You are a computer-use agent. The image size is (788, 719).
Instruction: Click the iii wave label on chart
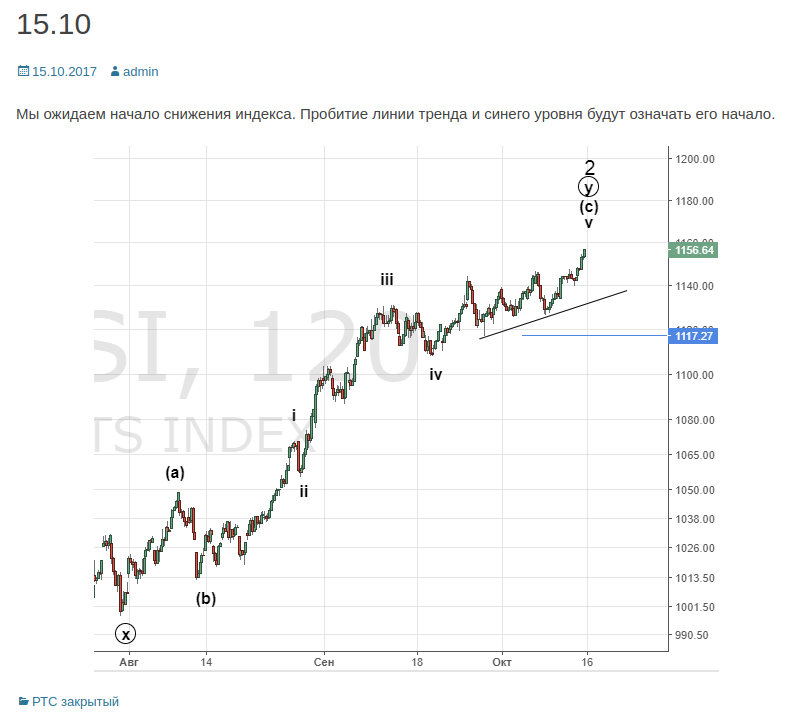[386, 279]
